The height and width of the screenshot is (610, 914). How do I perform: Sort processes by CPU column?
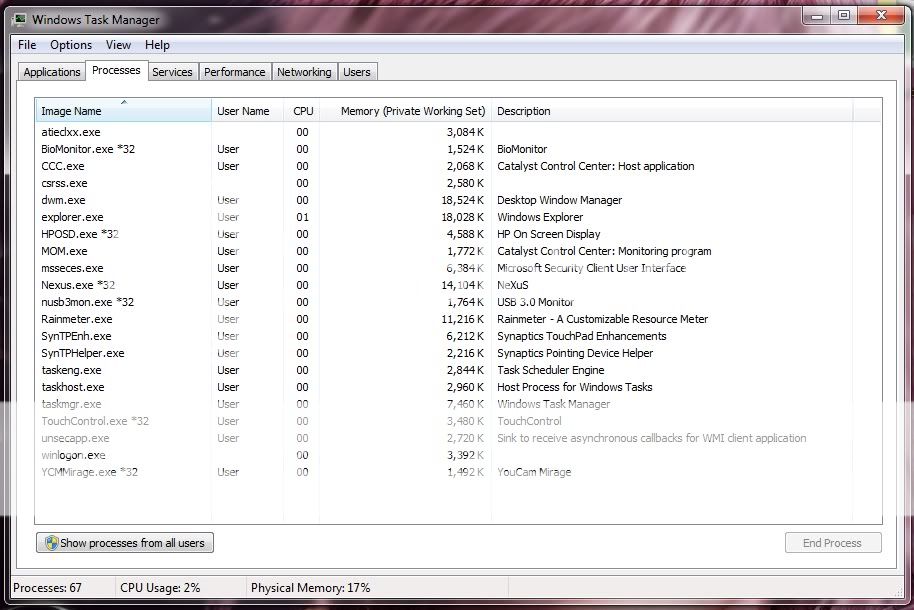coord(303,111)
